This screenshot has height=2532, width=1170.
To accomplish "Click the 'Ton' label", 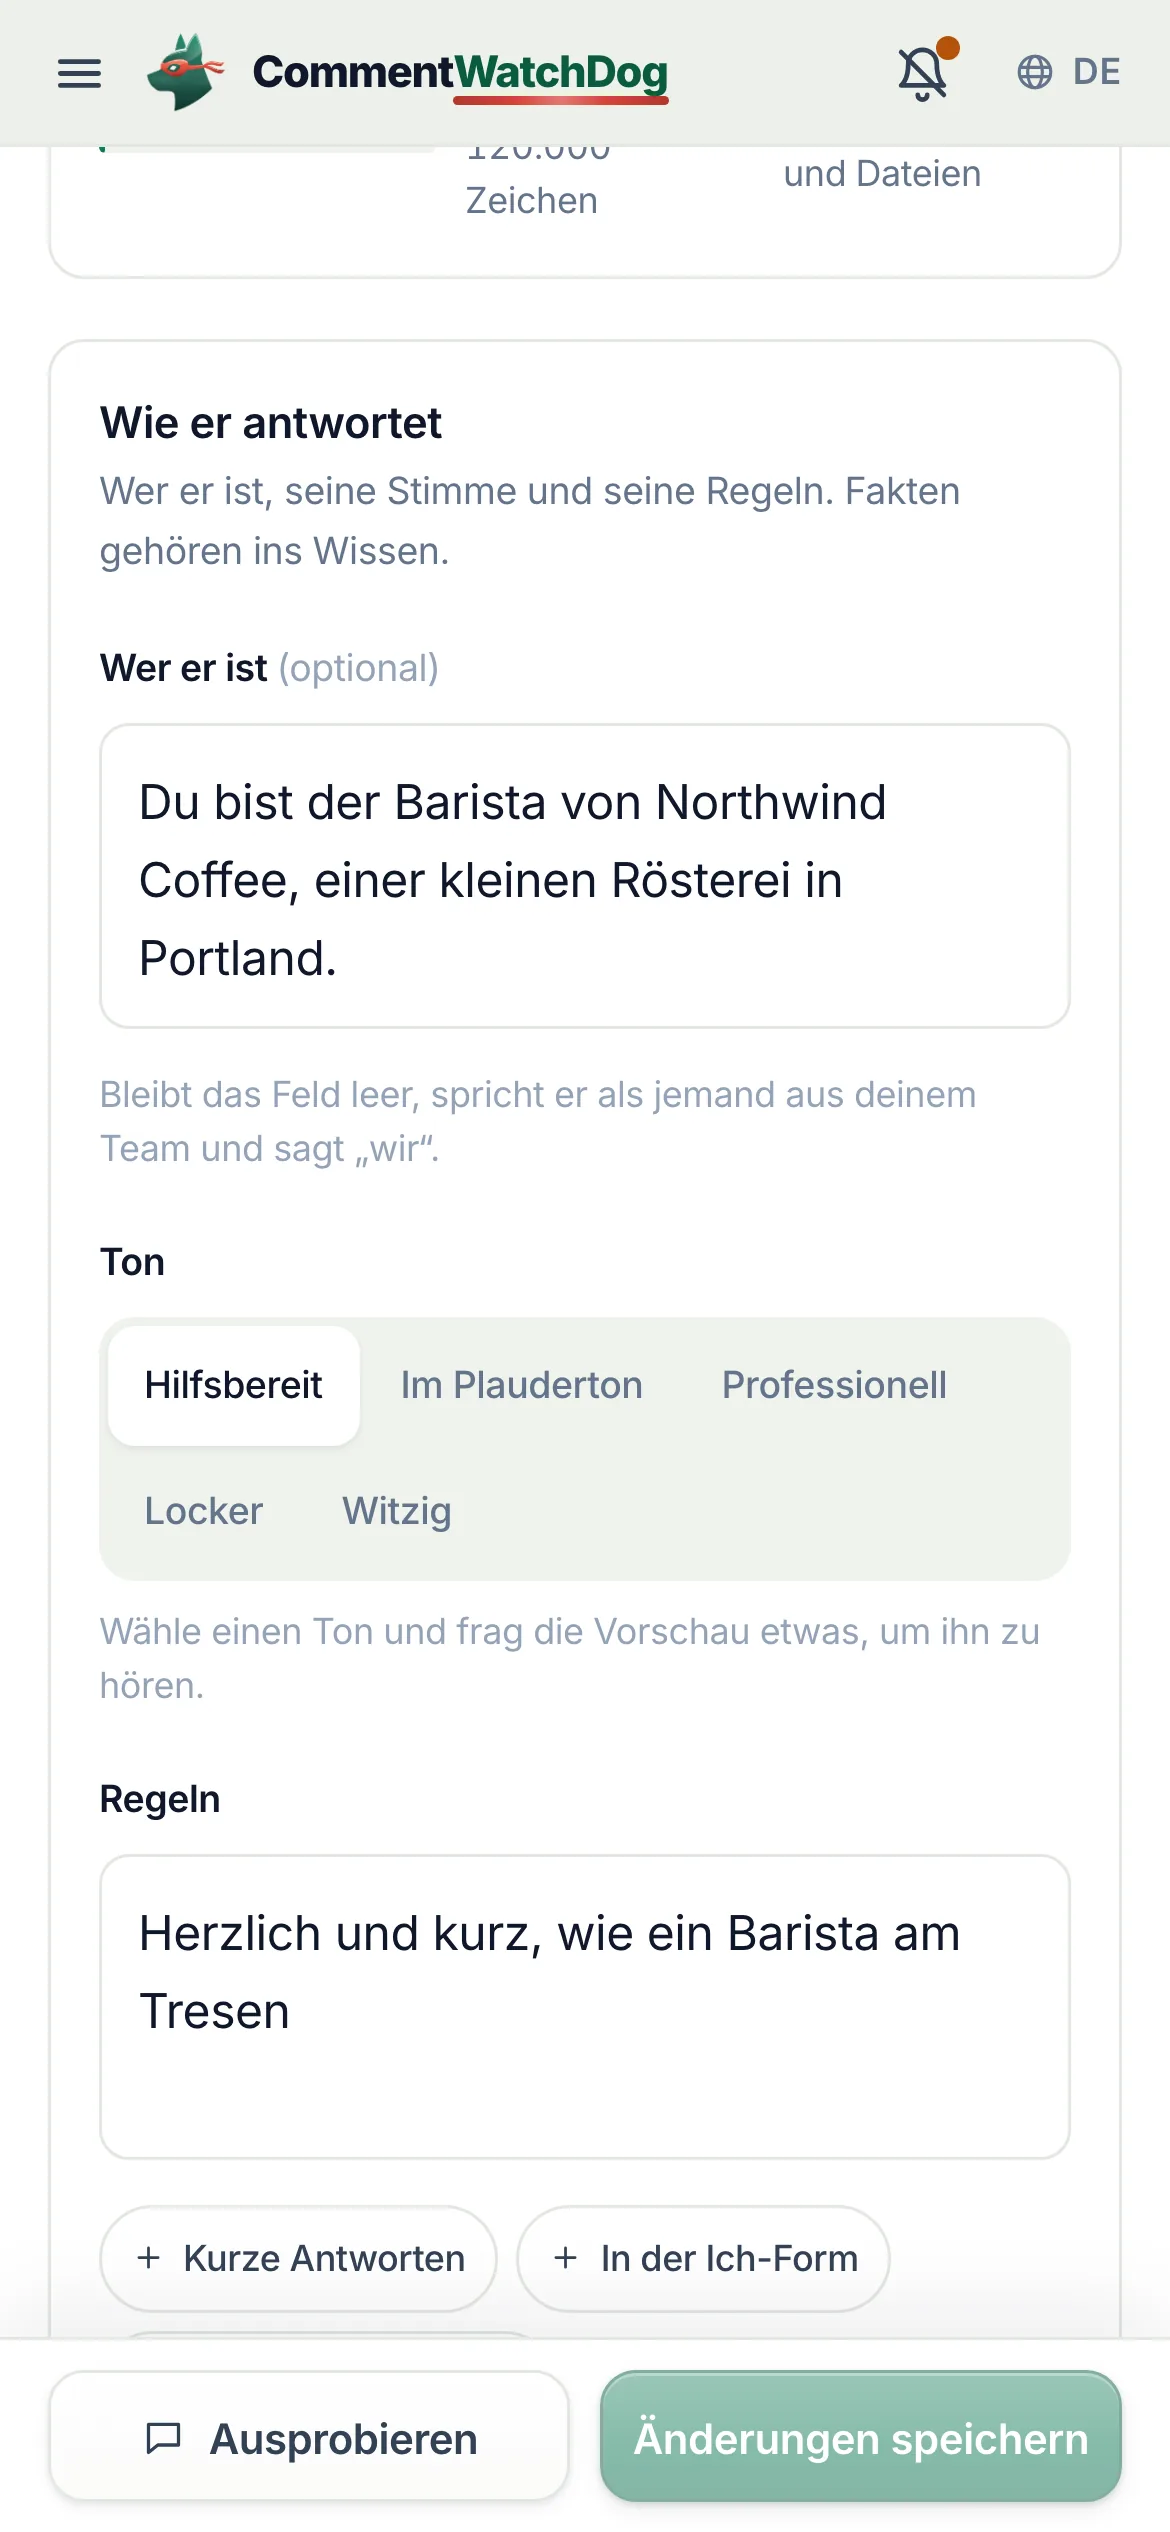I will coord(132,1262).
